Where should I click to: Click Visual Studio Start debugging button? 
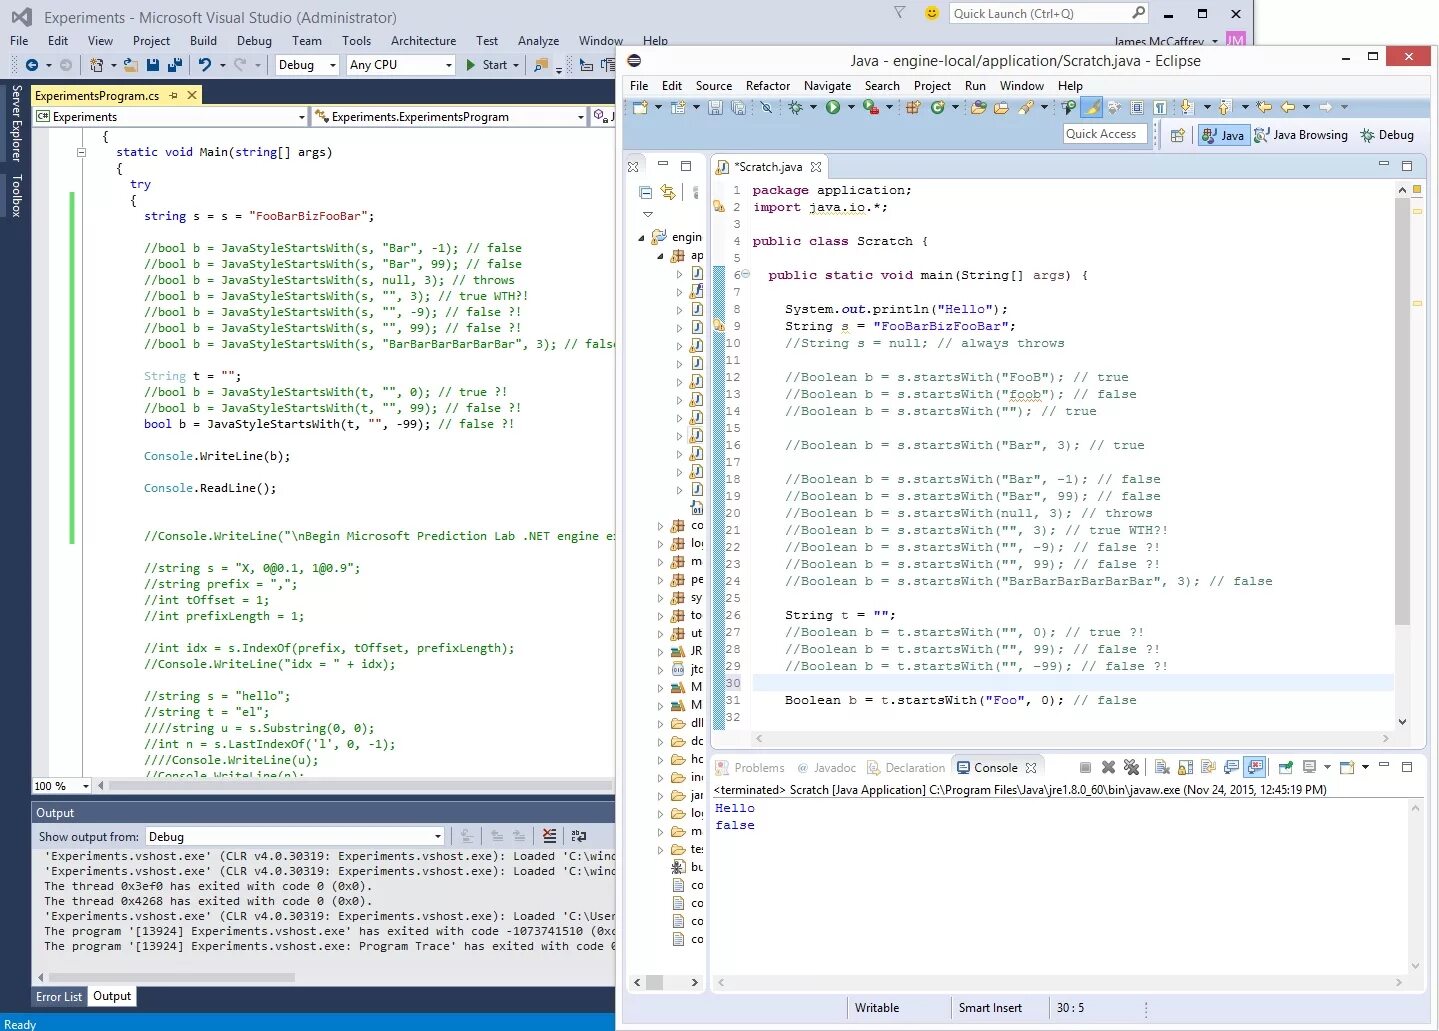[487, 65]
